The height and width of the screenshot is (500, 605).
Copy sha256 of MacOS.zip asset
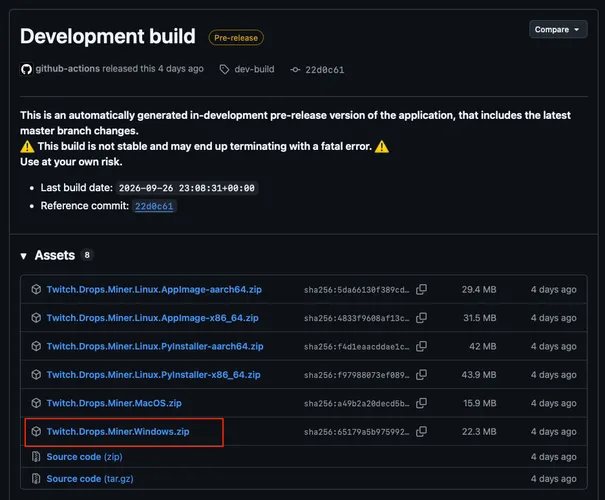click(421, 403)
